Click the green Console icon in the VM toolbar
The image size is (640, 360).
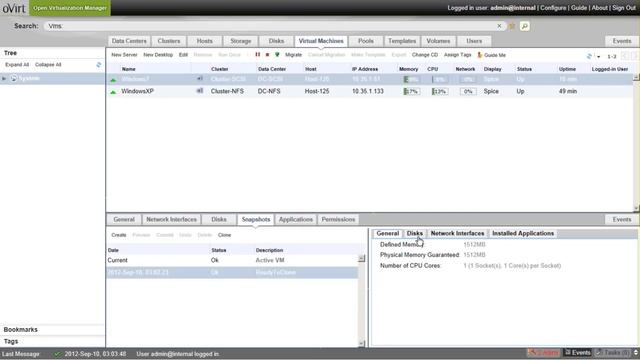coord(277,55)
